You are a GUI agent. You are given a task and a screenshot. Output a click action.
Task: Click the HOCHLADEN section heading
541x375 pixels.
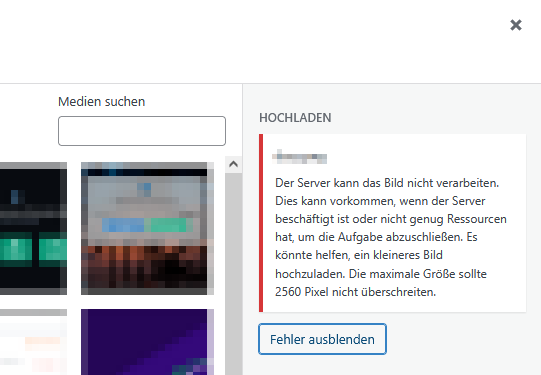295,118
